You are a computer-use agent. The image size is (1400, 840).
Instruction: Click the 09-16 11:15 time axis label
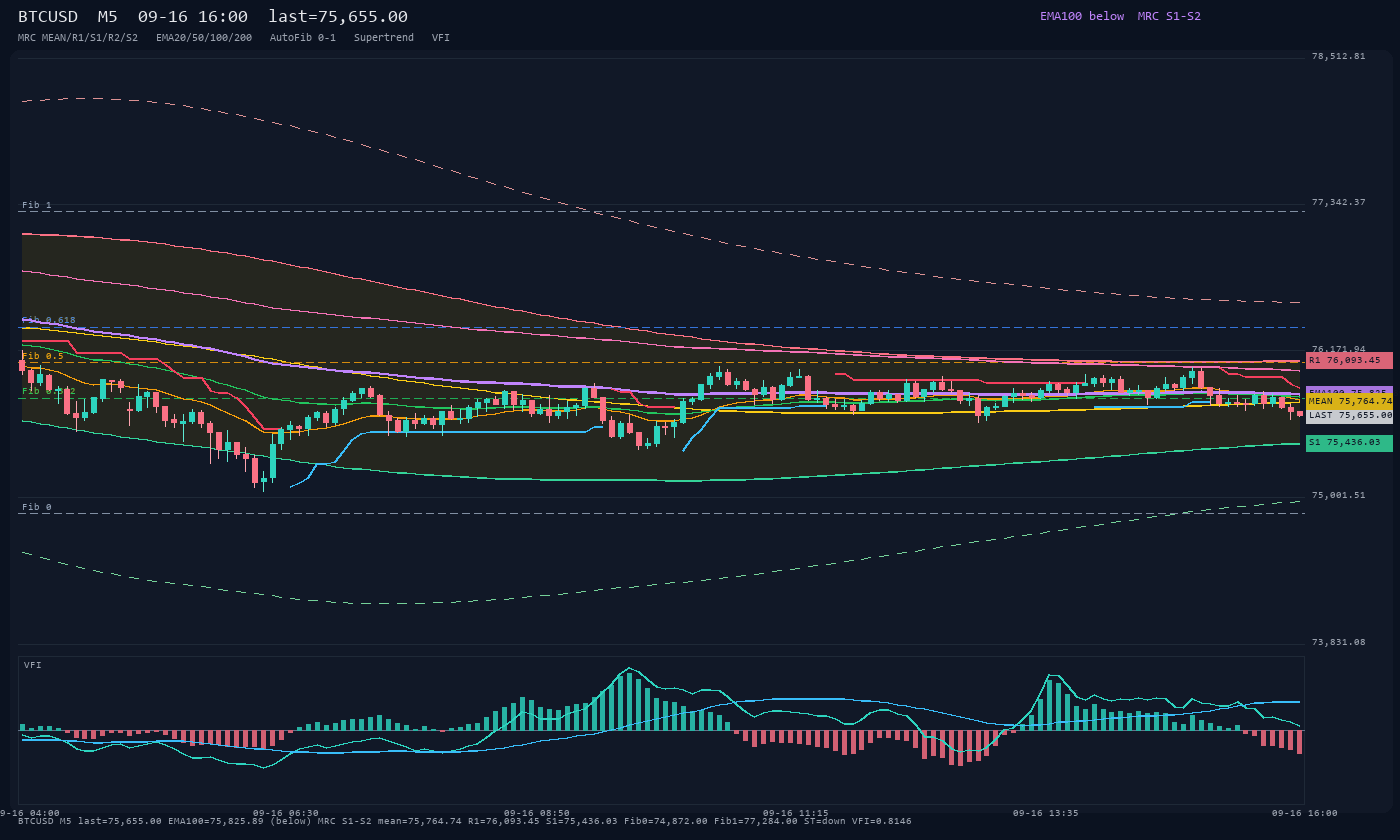click(795, 813)
